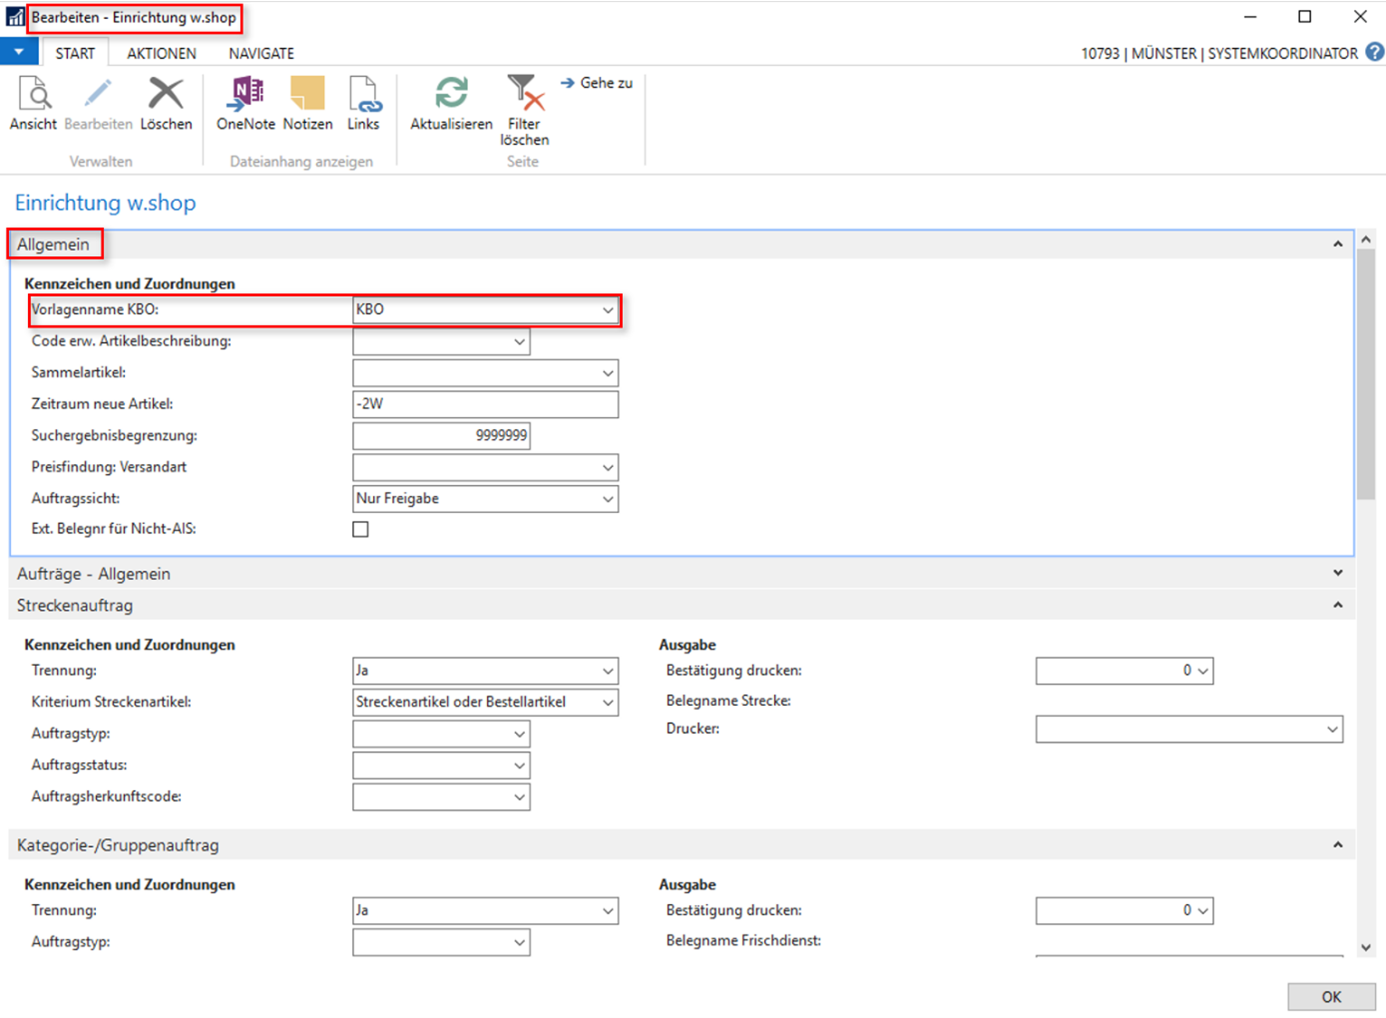Click the Zeitraum neue Artikel field
The height and width of the screenshot is (1018, 1386).
click(x=485, y=404)
